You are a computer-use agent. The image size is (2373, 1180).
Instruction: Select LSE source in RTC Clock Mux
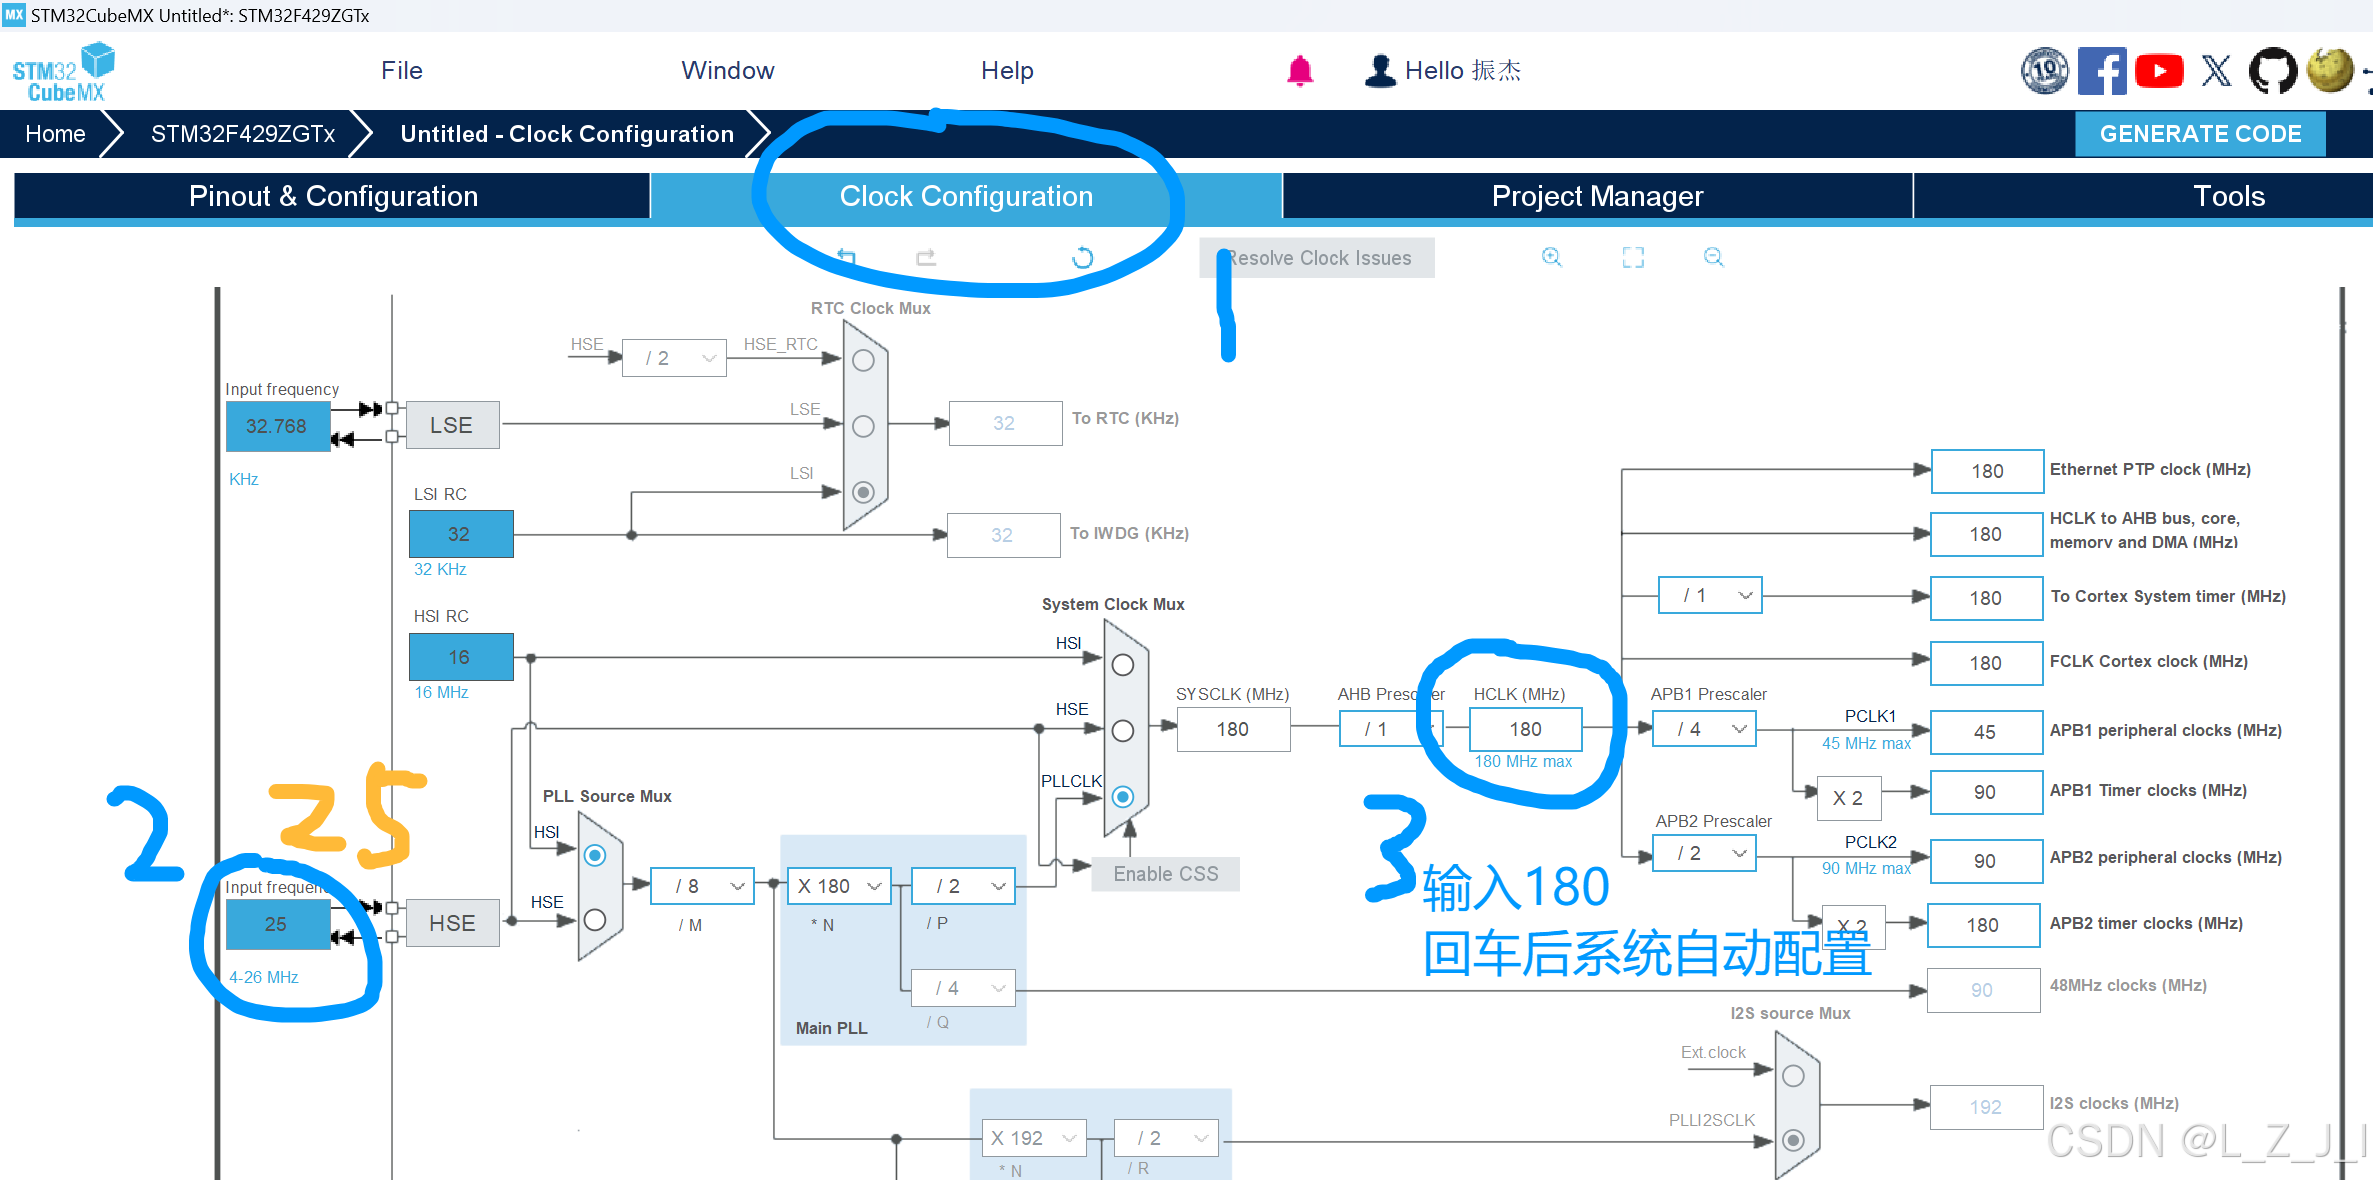tap(863, 426)
